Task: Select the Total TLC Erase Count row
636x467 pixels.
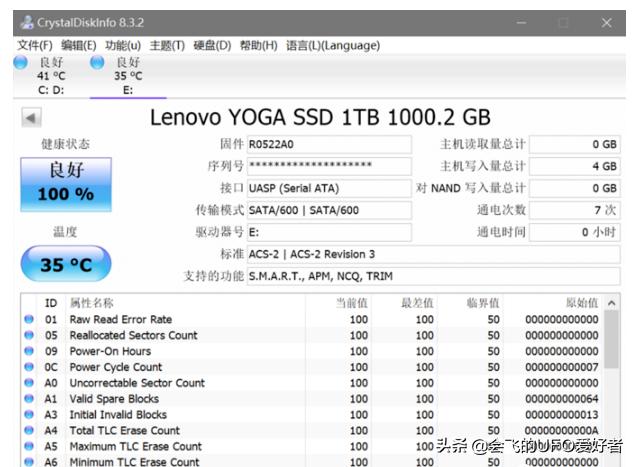Action: coord(312,430)
